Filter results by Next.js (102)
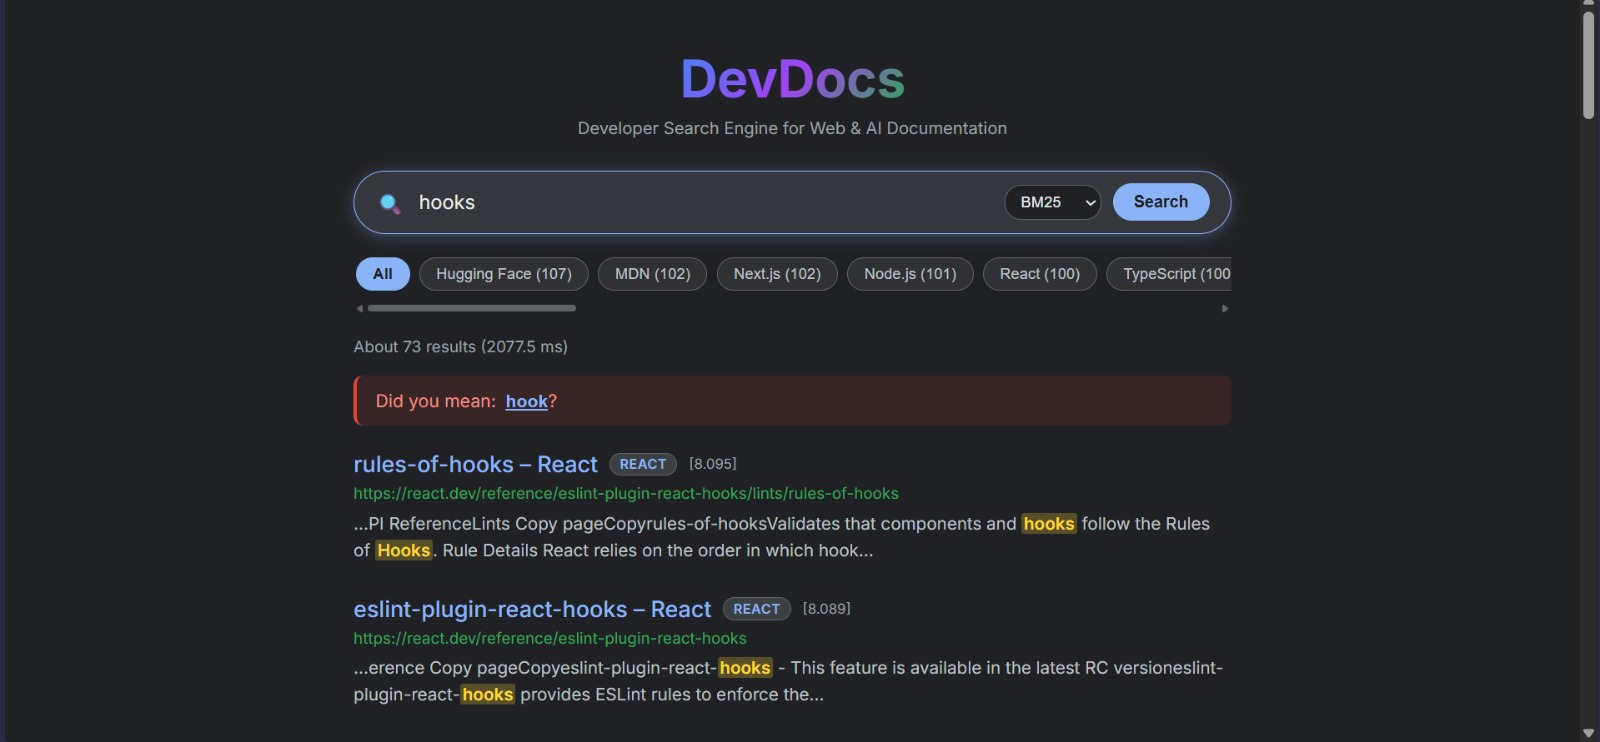Screen dimensions: 1600x742 (x=777, y=274)
